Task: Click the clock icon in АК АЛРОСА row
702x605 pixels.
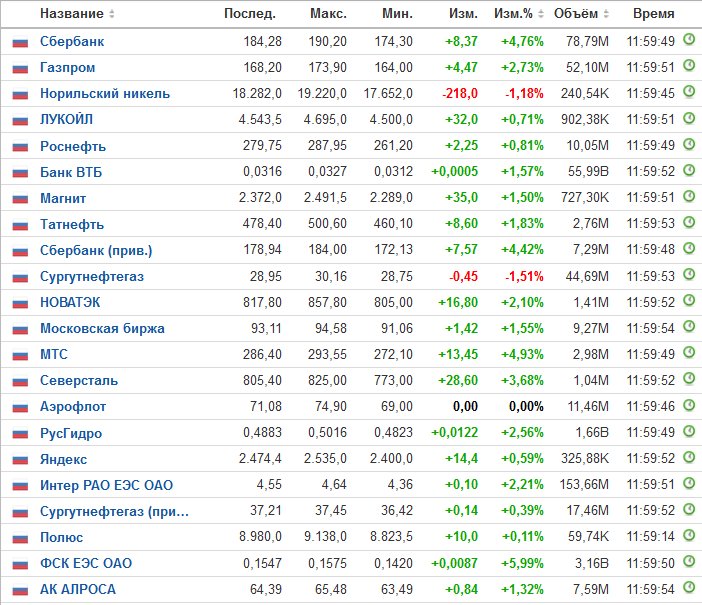Action: point(689,588)
